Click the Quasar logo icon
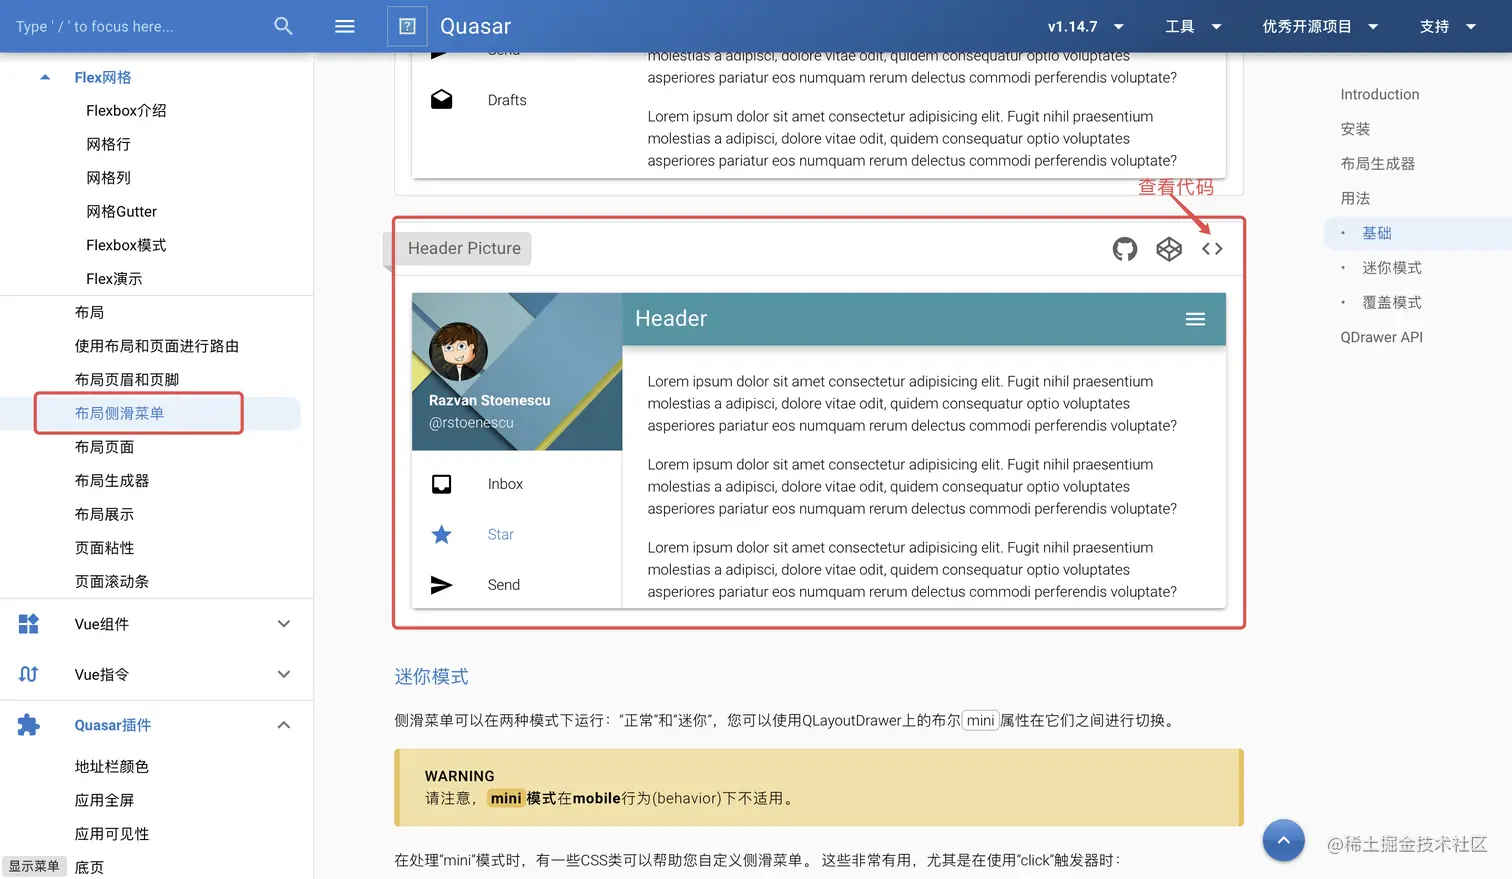 [x=407, y=26]
